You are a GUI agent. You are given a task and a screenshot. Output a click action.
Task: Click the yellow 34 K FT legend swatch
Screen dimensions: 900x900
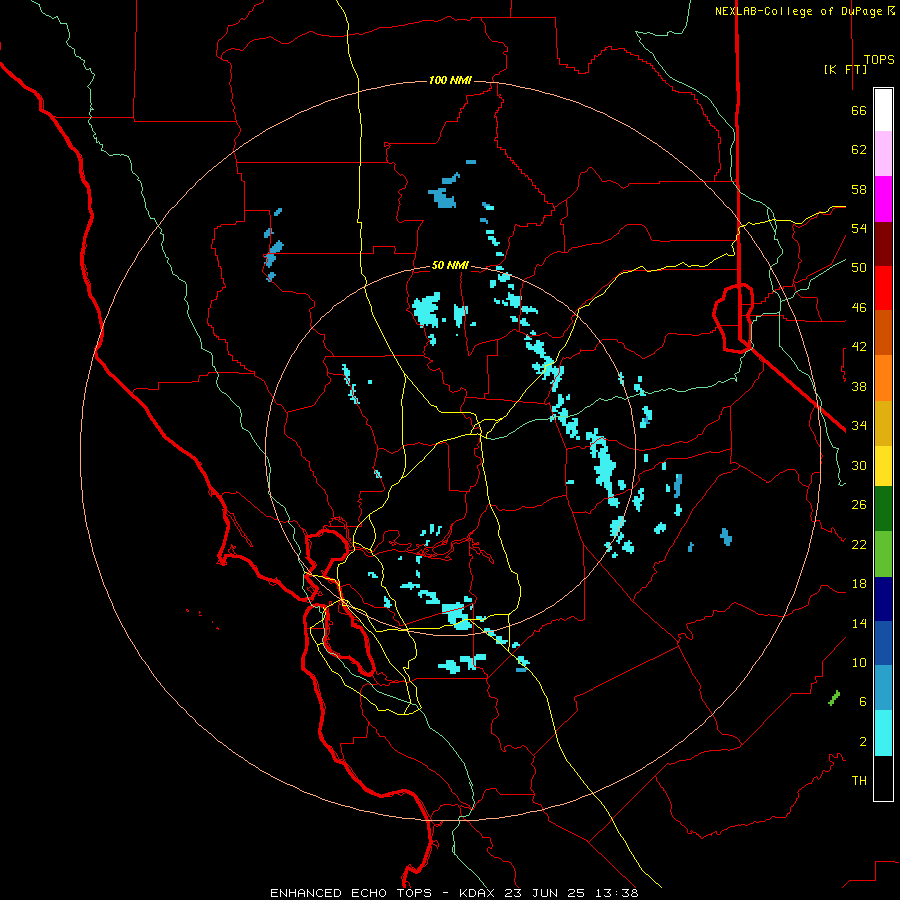(883, 466)
